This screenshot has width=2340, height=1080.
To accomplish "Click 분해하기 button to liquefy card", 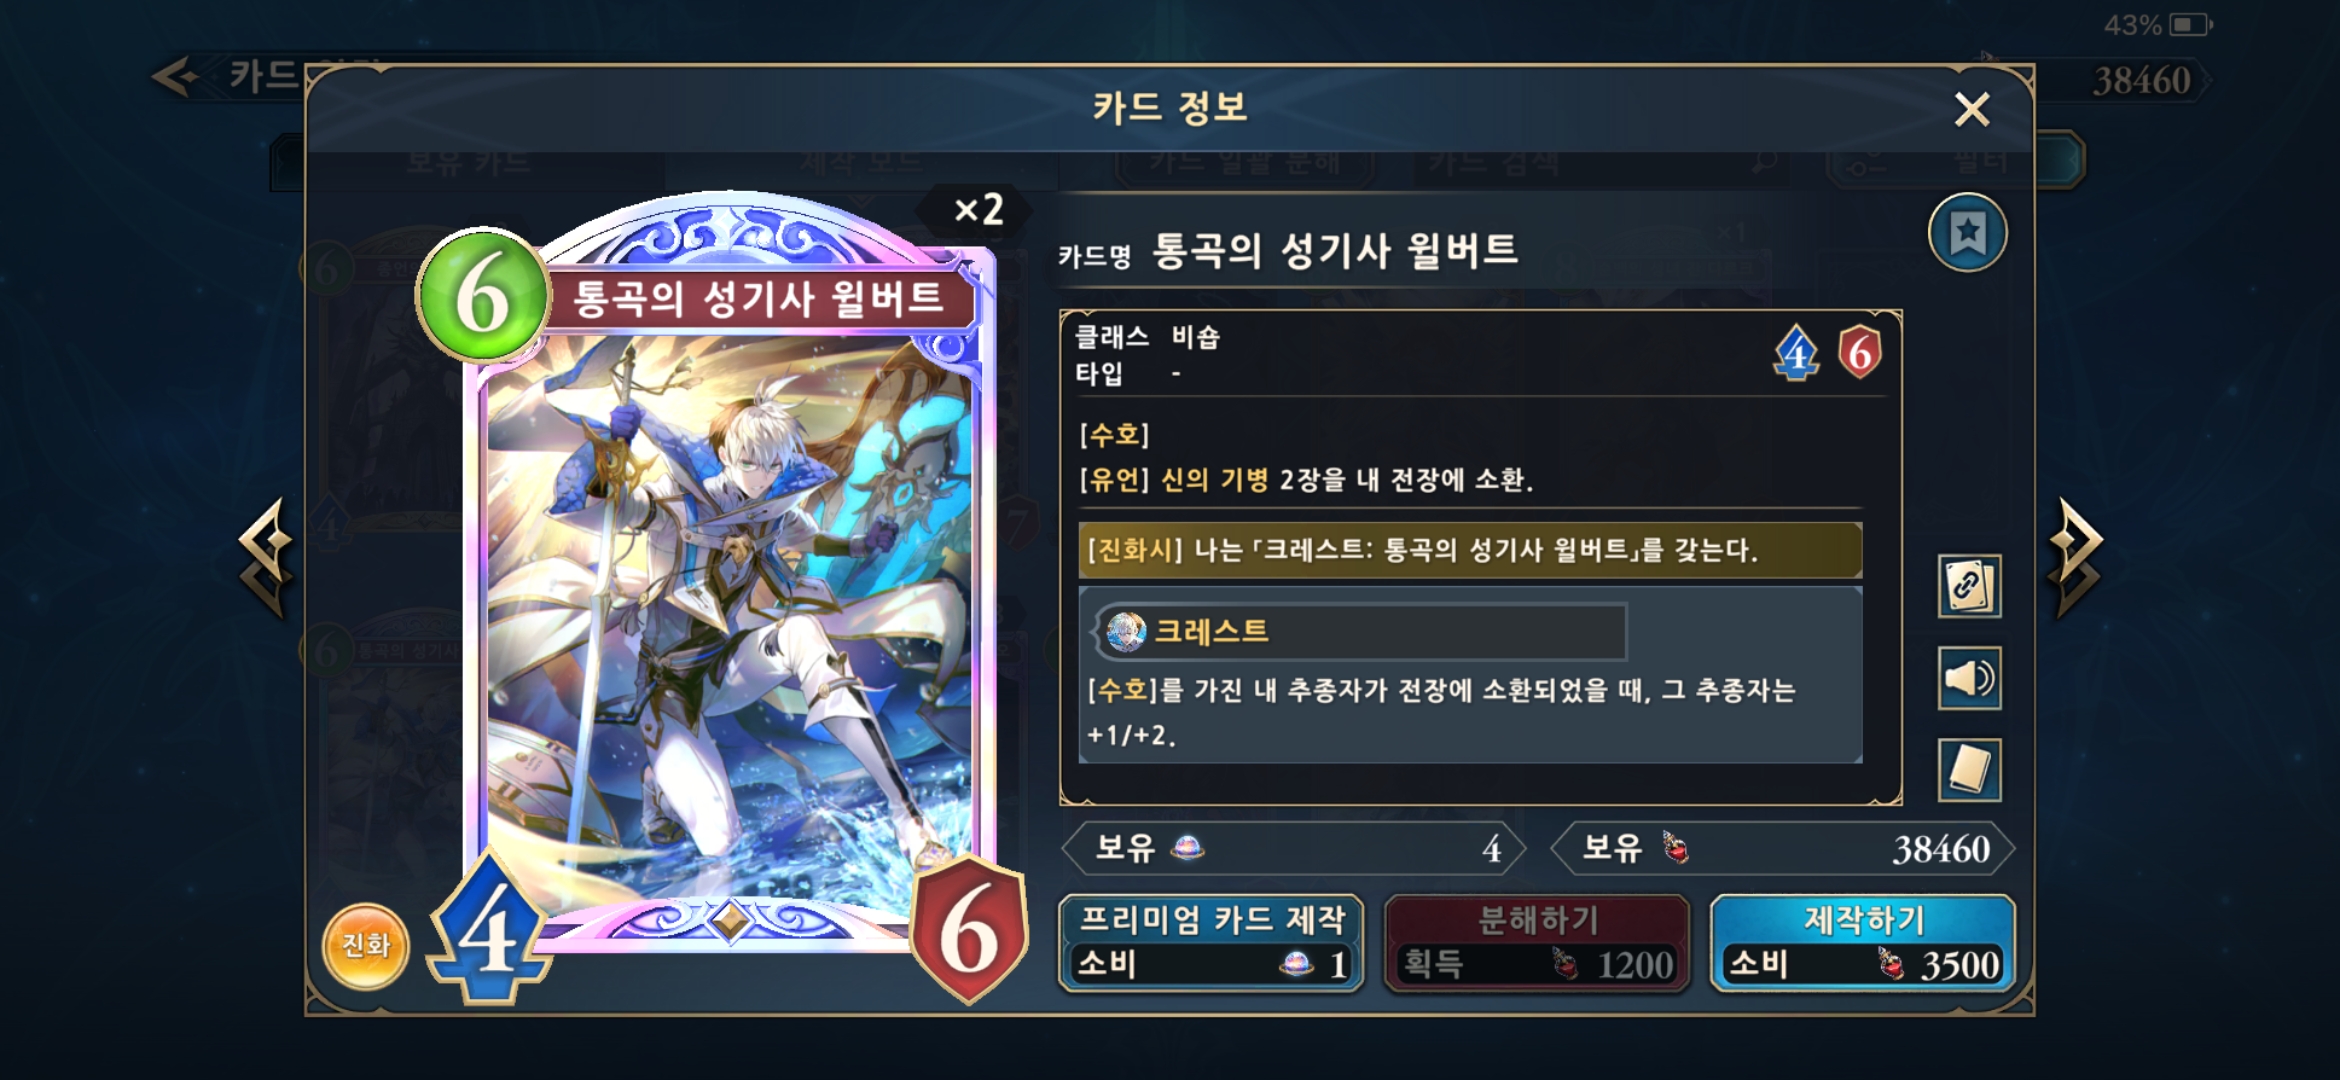I will [x=1537, y=943].
